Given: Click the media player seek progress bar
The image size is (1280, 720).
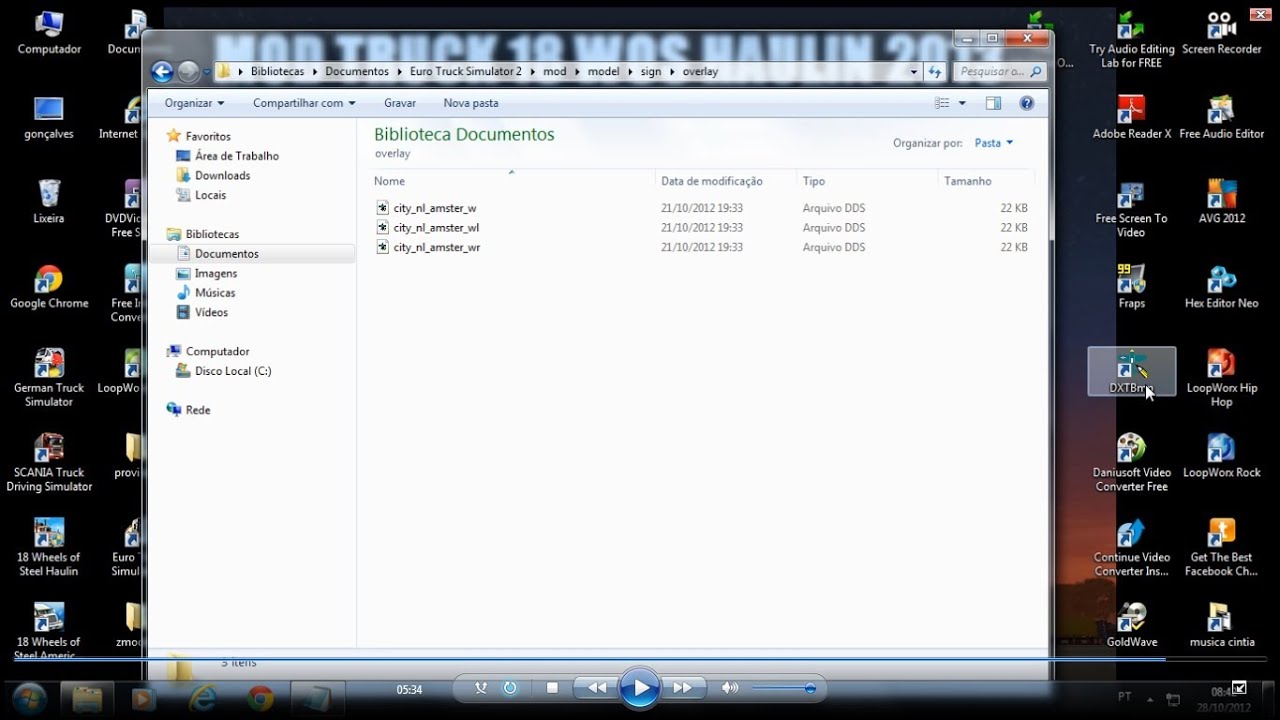Looking at the screenshot, I should coord(640,659).
